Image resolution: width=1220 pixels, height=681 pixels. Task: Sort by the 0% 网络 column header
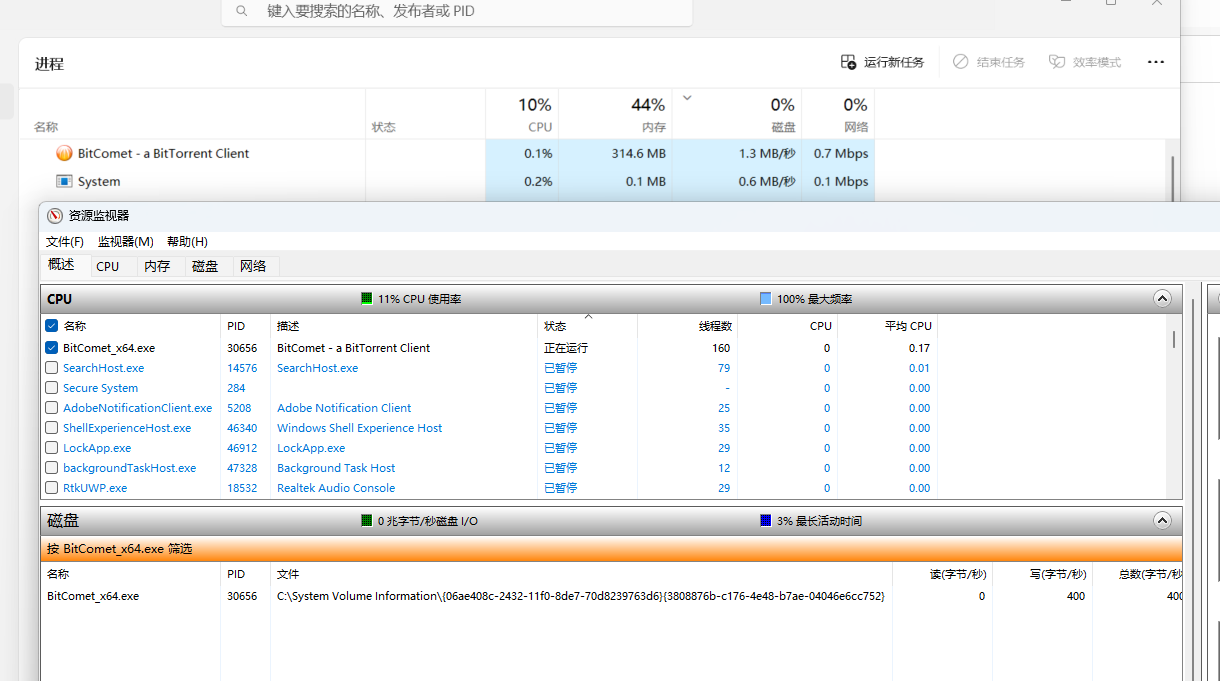[838, 114]
